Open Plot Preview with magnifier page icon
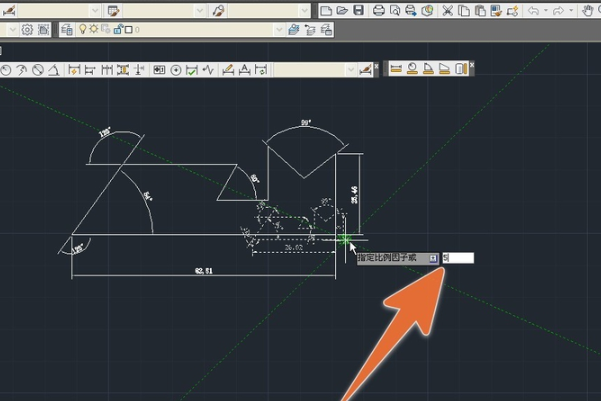The image size is (601, 401). tap(395, 10)
